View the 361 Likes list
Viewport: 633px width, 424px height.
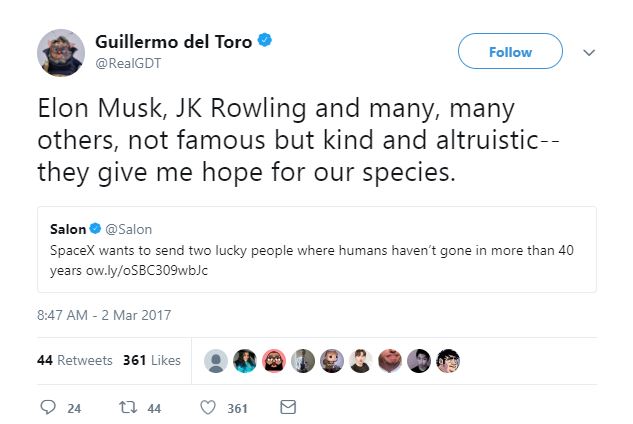(151, 361)
